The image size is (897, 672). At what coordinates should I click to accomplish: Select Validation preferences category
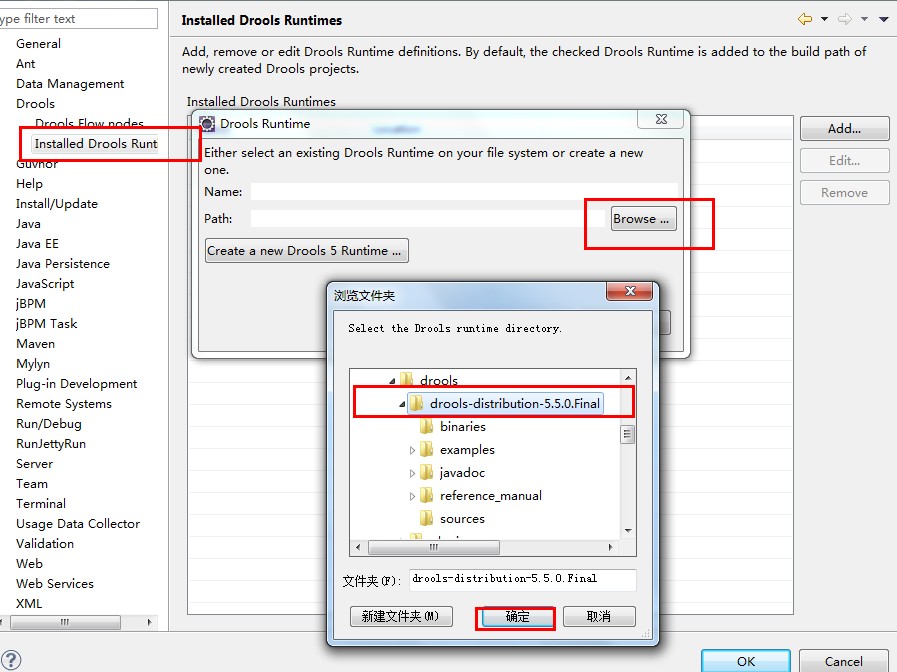45,544
